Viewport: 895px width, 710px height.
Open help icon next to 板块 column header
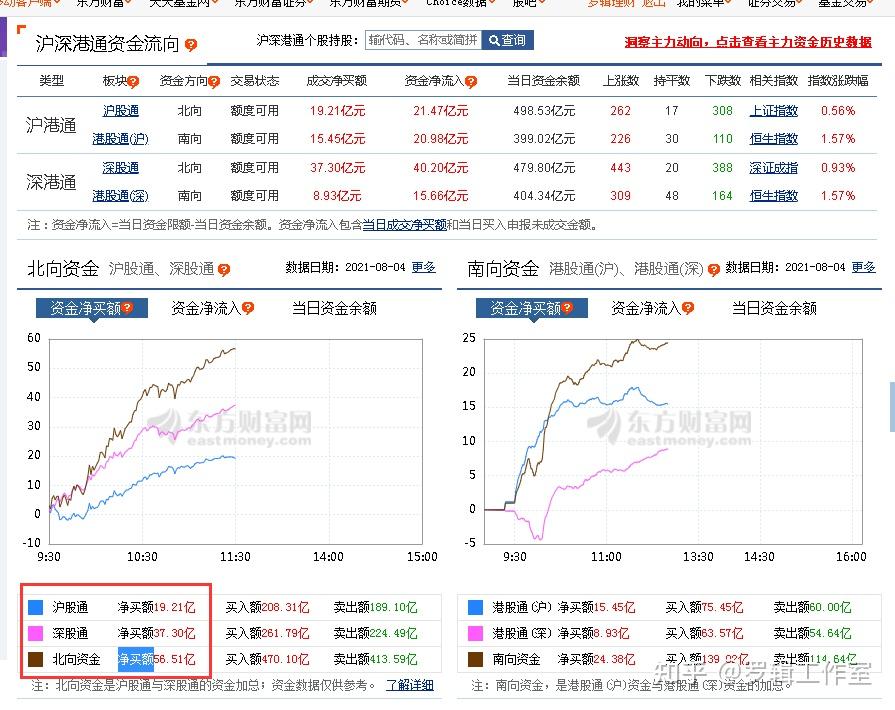coord(133,82)
